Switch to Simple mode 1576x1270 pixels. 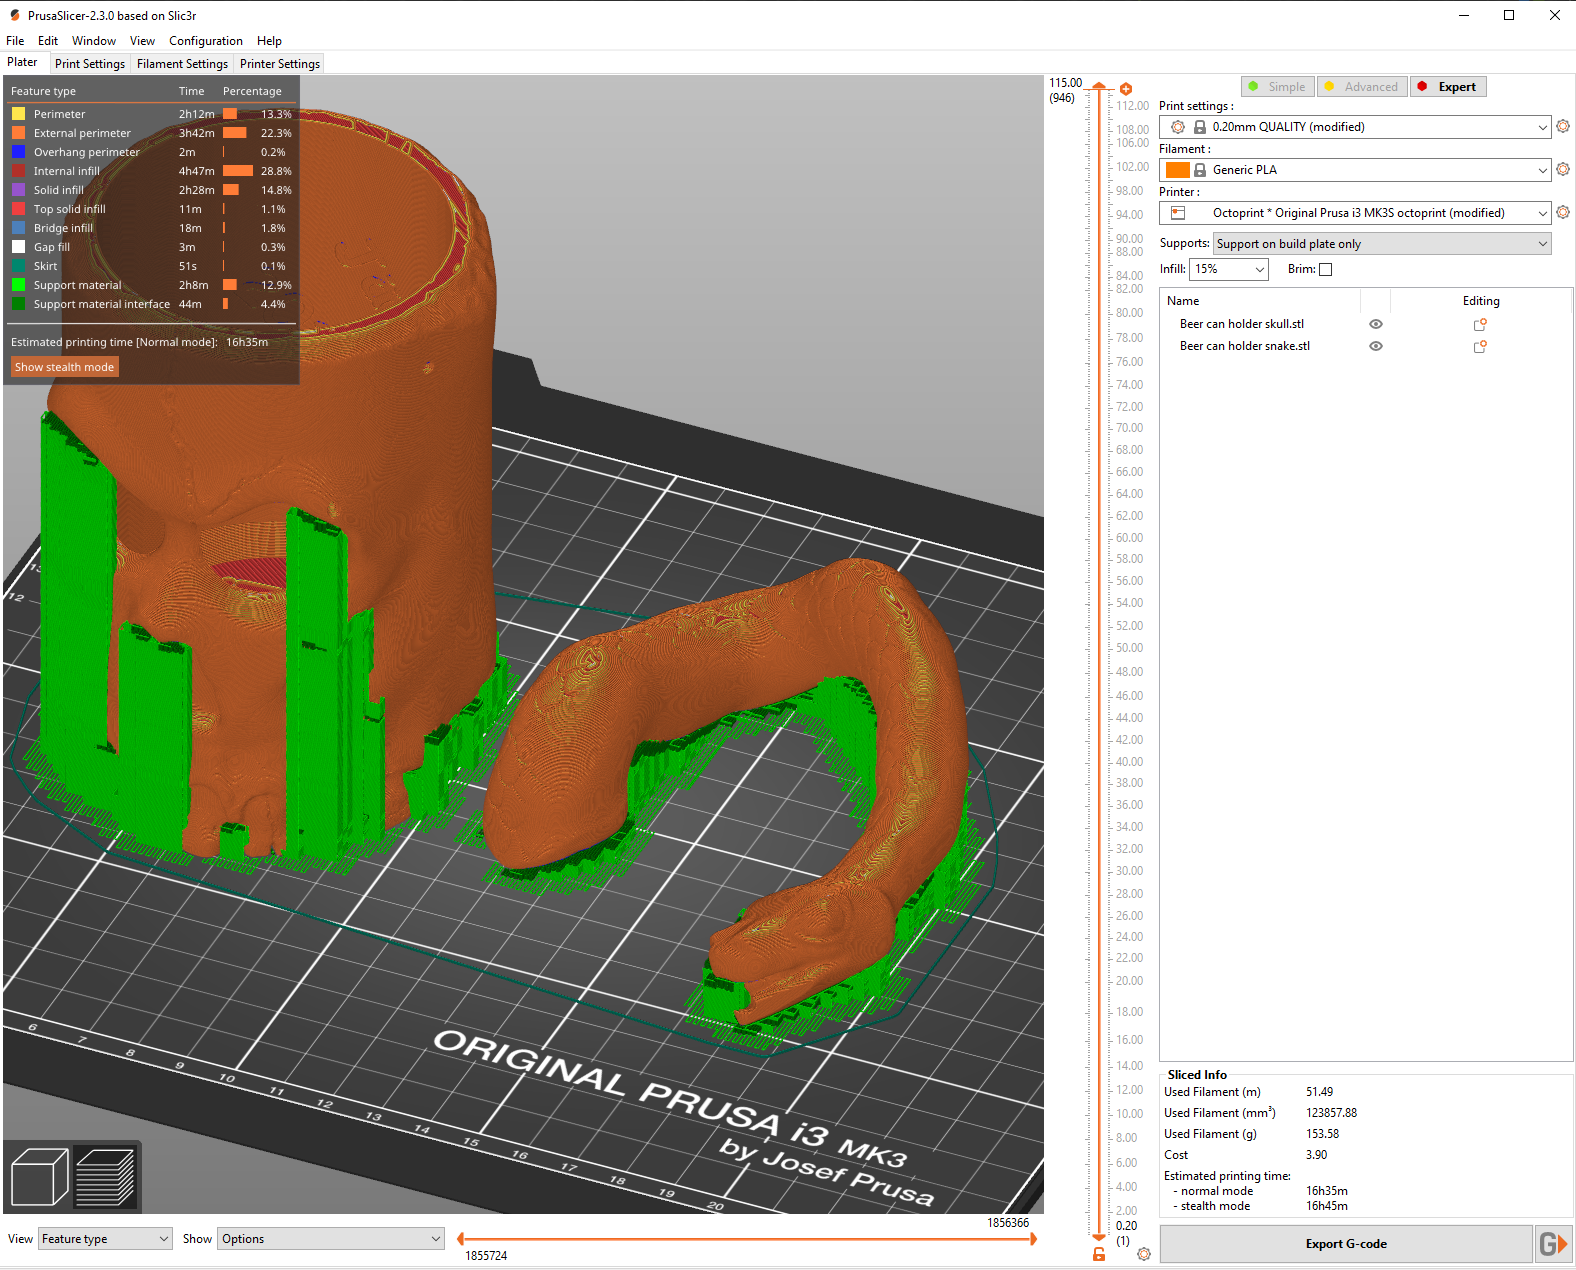[1278, 87]
